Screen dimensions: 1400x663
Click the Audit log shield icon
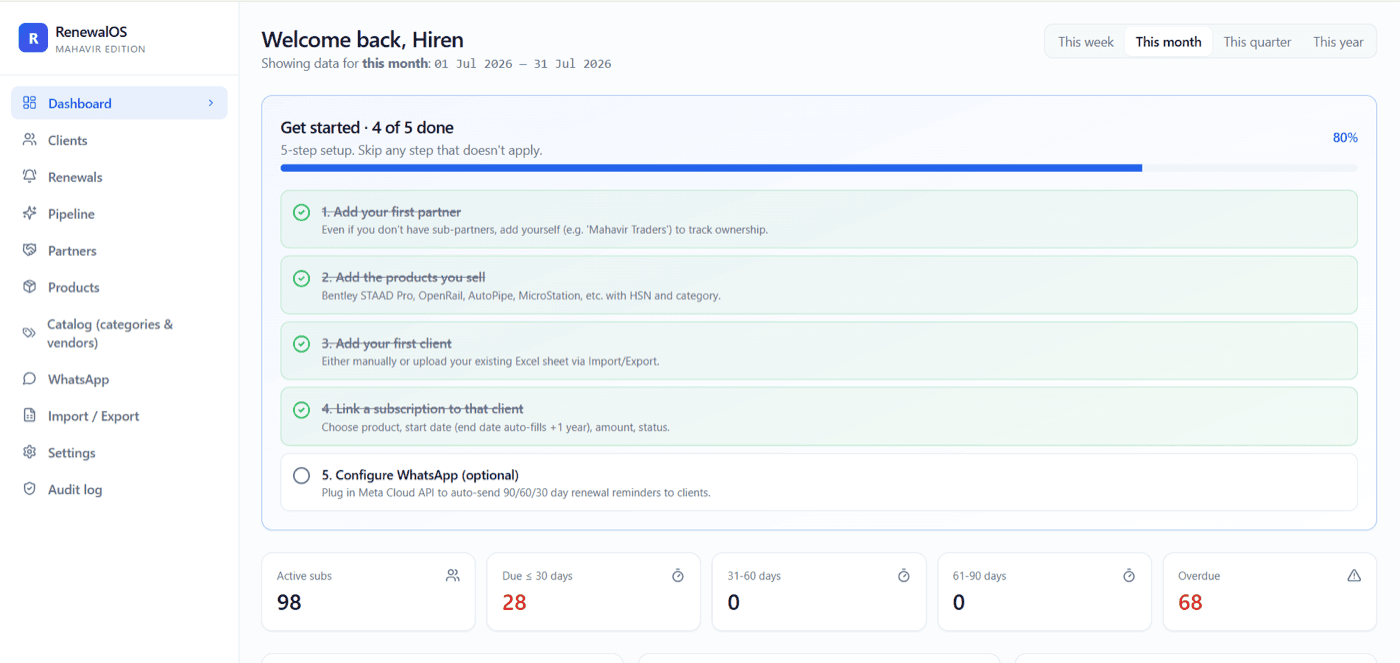pos(29,489)
